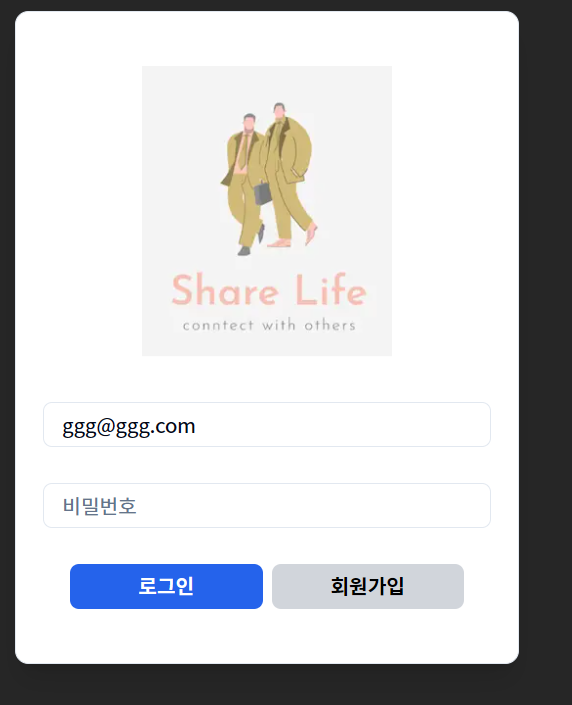Click the word others in tagline

330,325
